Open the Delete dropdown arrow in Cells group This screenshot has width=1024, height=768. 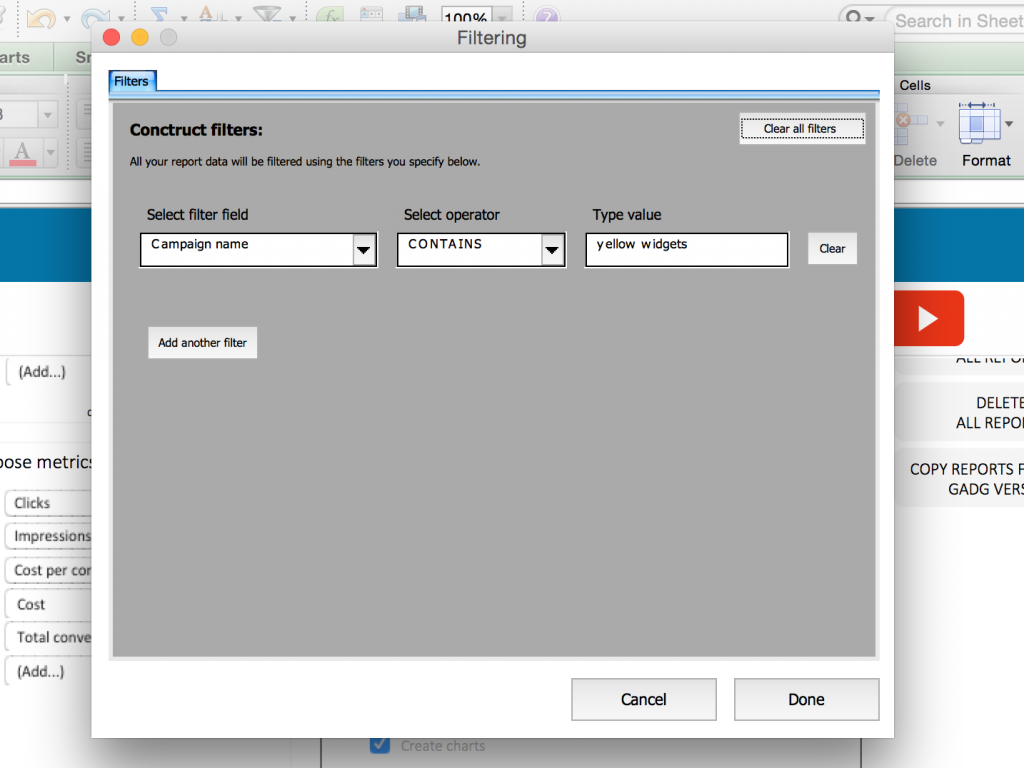coord(940,123)
